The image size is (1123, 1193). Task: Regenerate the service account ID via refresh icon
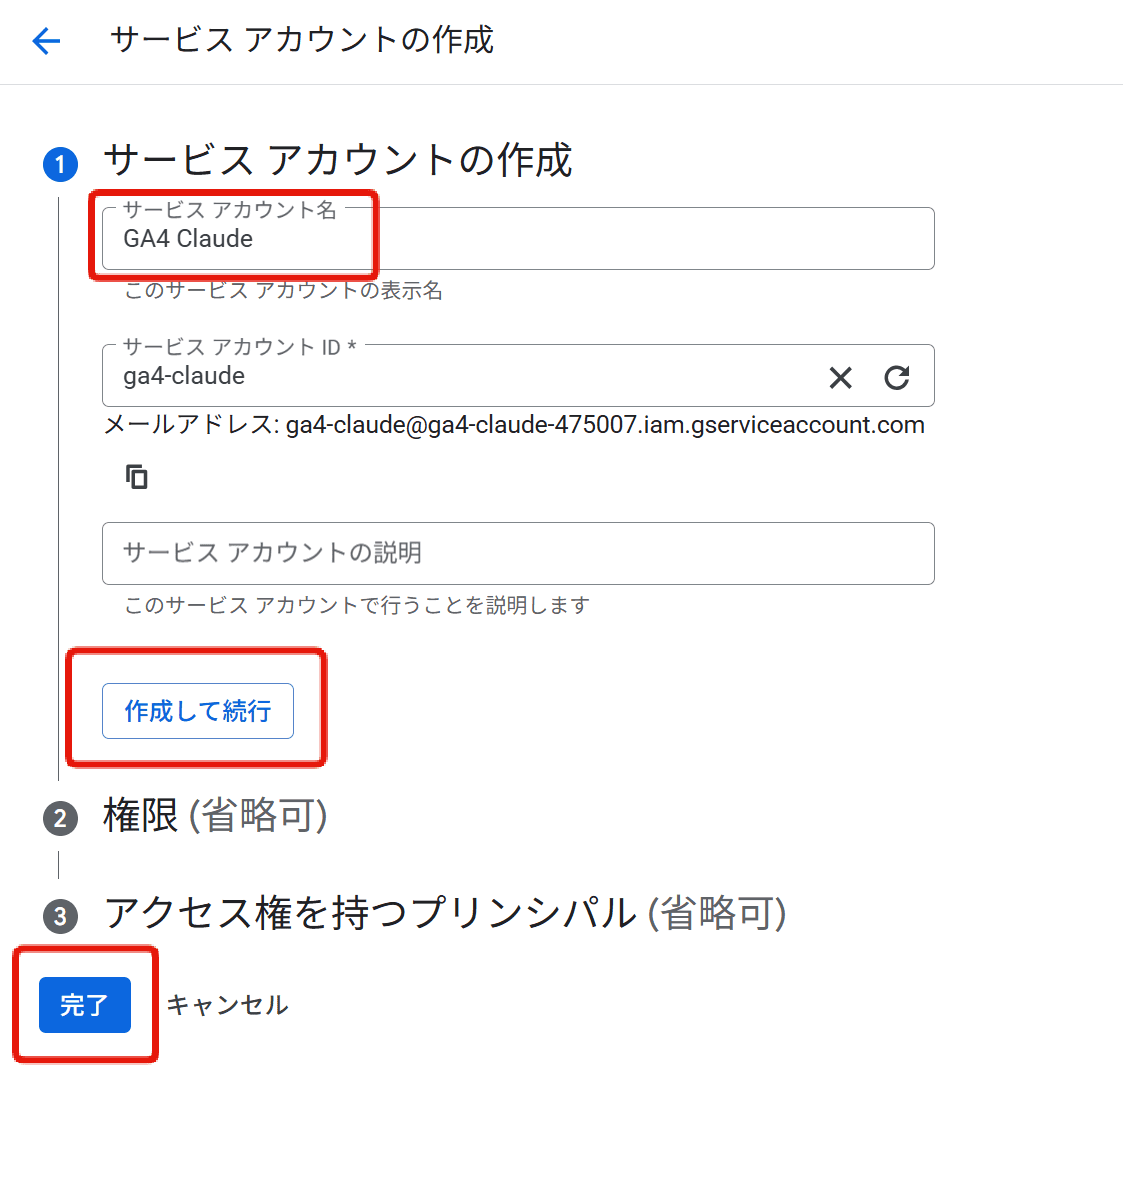tap(896, 377)
